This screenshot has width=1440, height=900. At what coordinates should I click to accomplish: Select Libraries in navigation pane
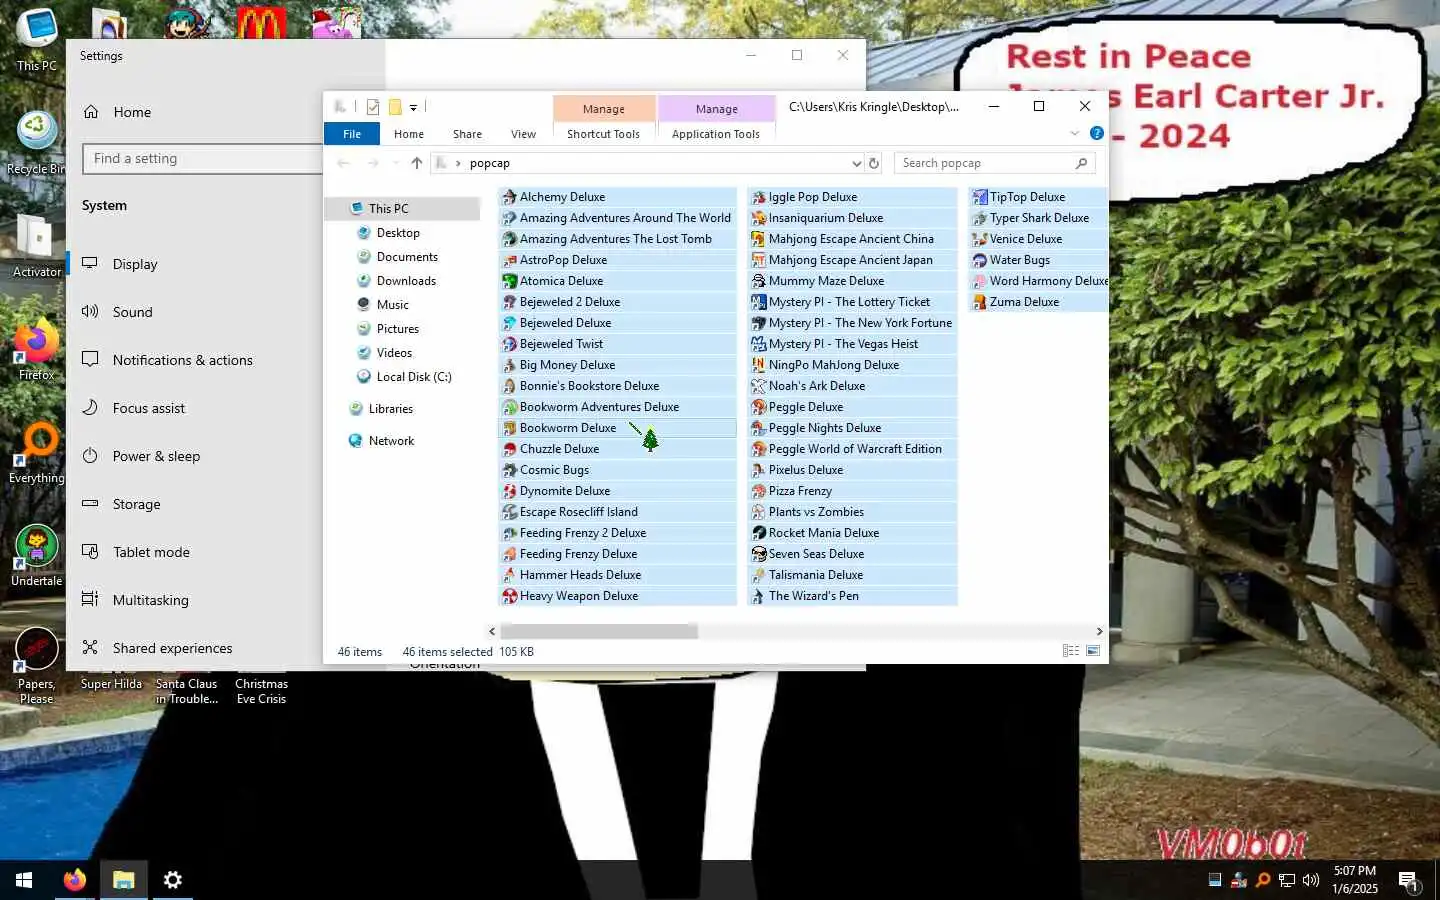[x=390, y=409]
